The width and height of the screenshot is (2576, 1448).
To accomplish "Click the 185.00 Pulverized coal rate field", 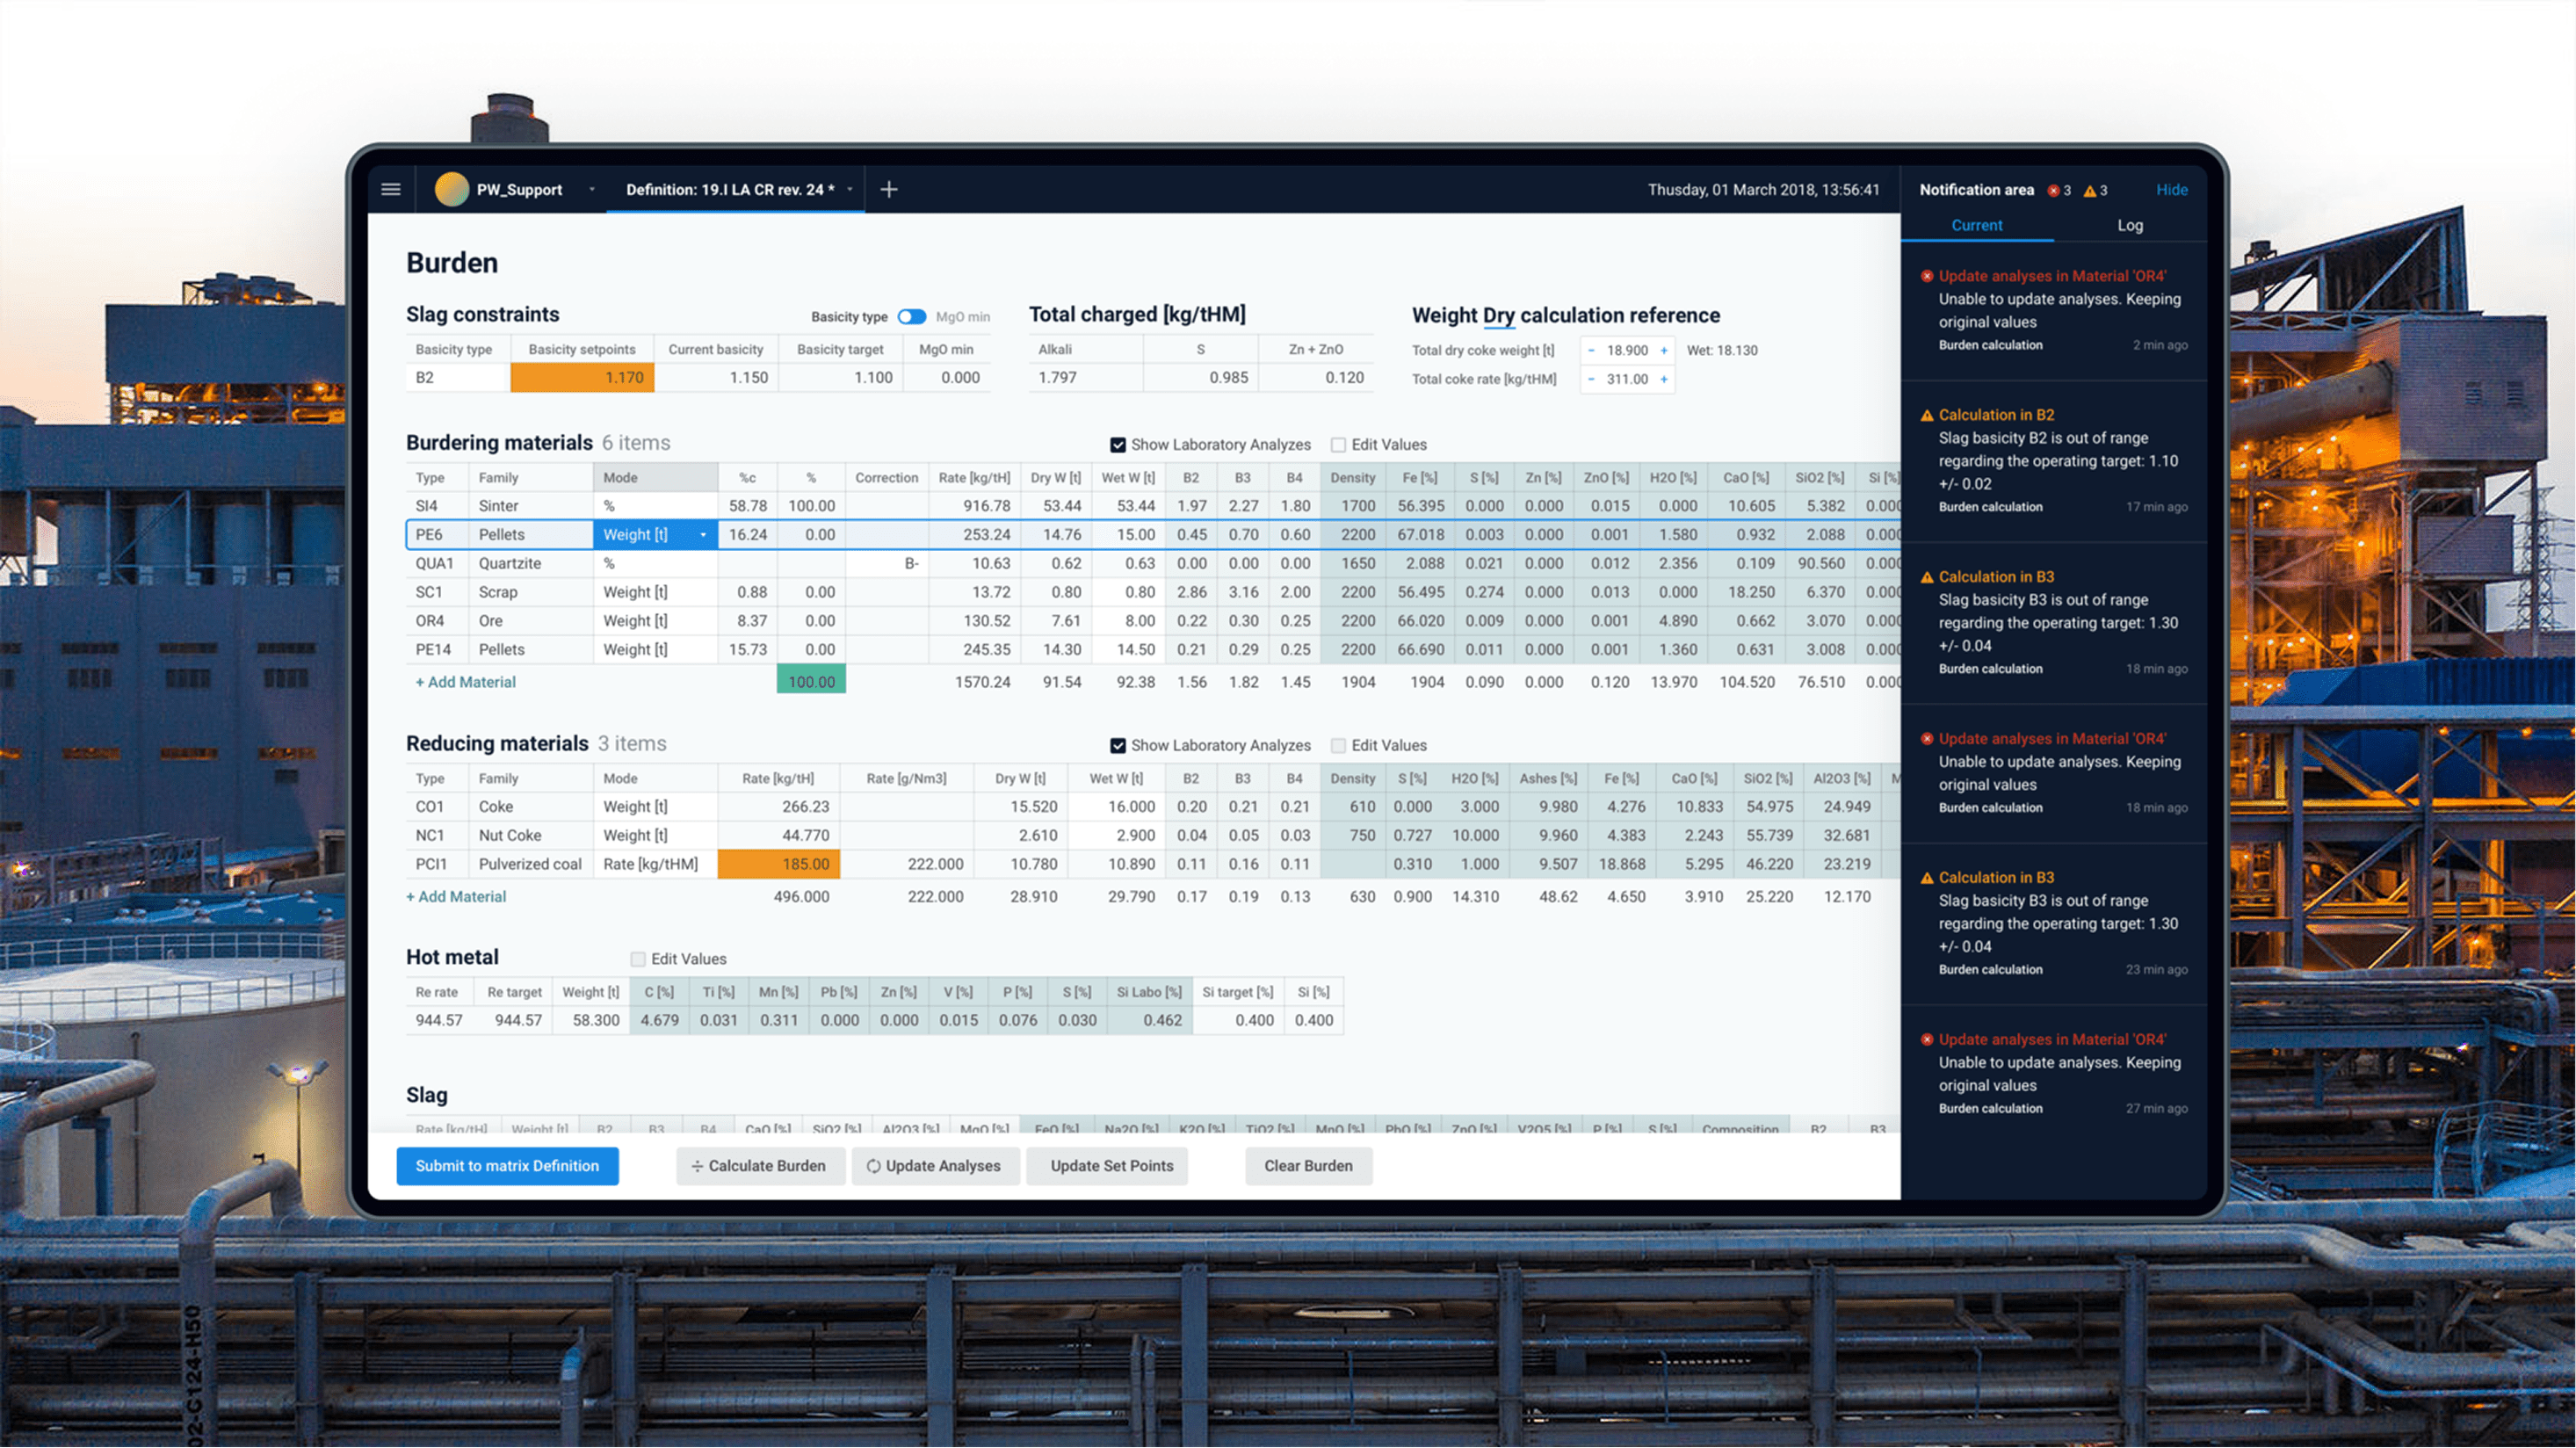I will point(778,864).
